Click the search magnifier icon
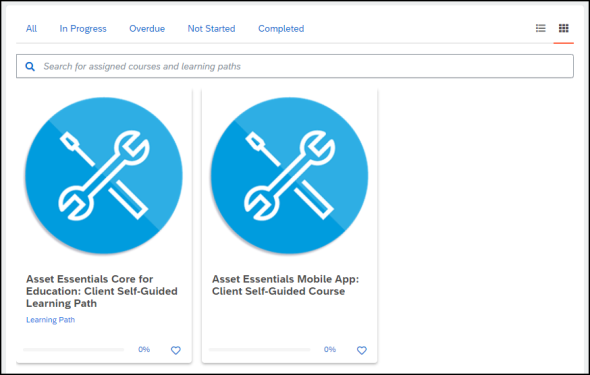The width and height of the screenshot is (590, 375). point(30,67)
